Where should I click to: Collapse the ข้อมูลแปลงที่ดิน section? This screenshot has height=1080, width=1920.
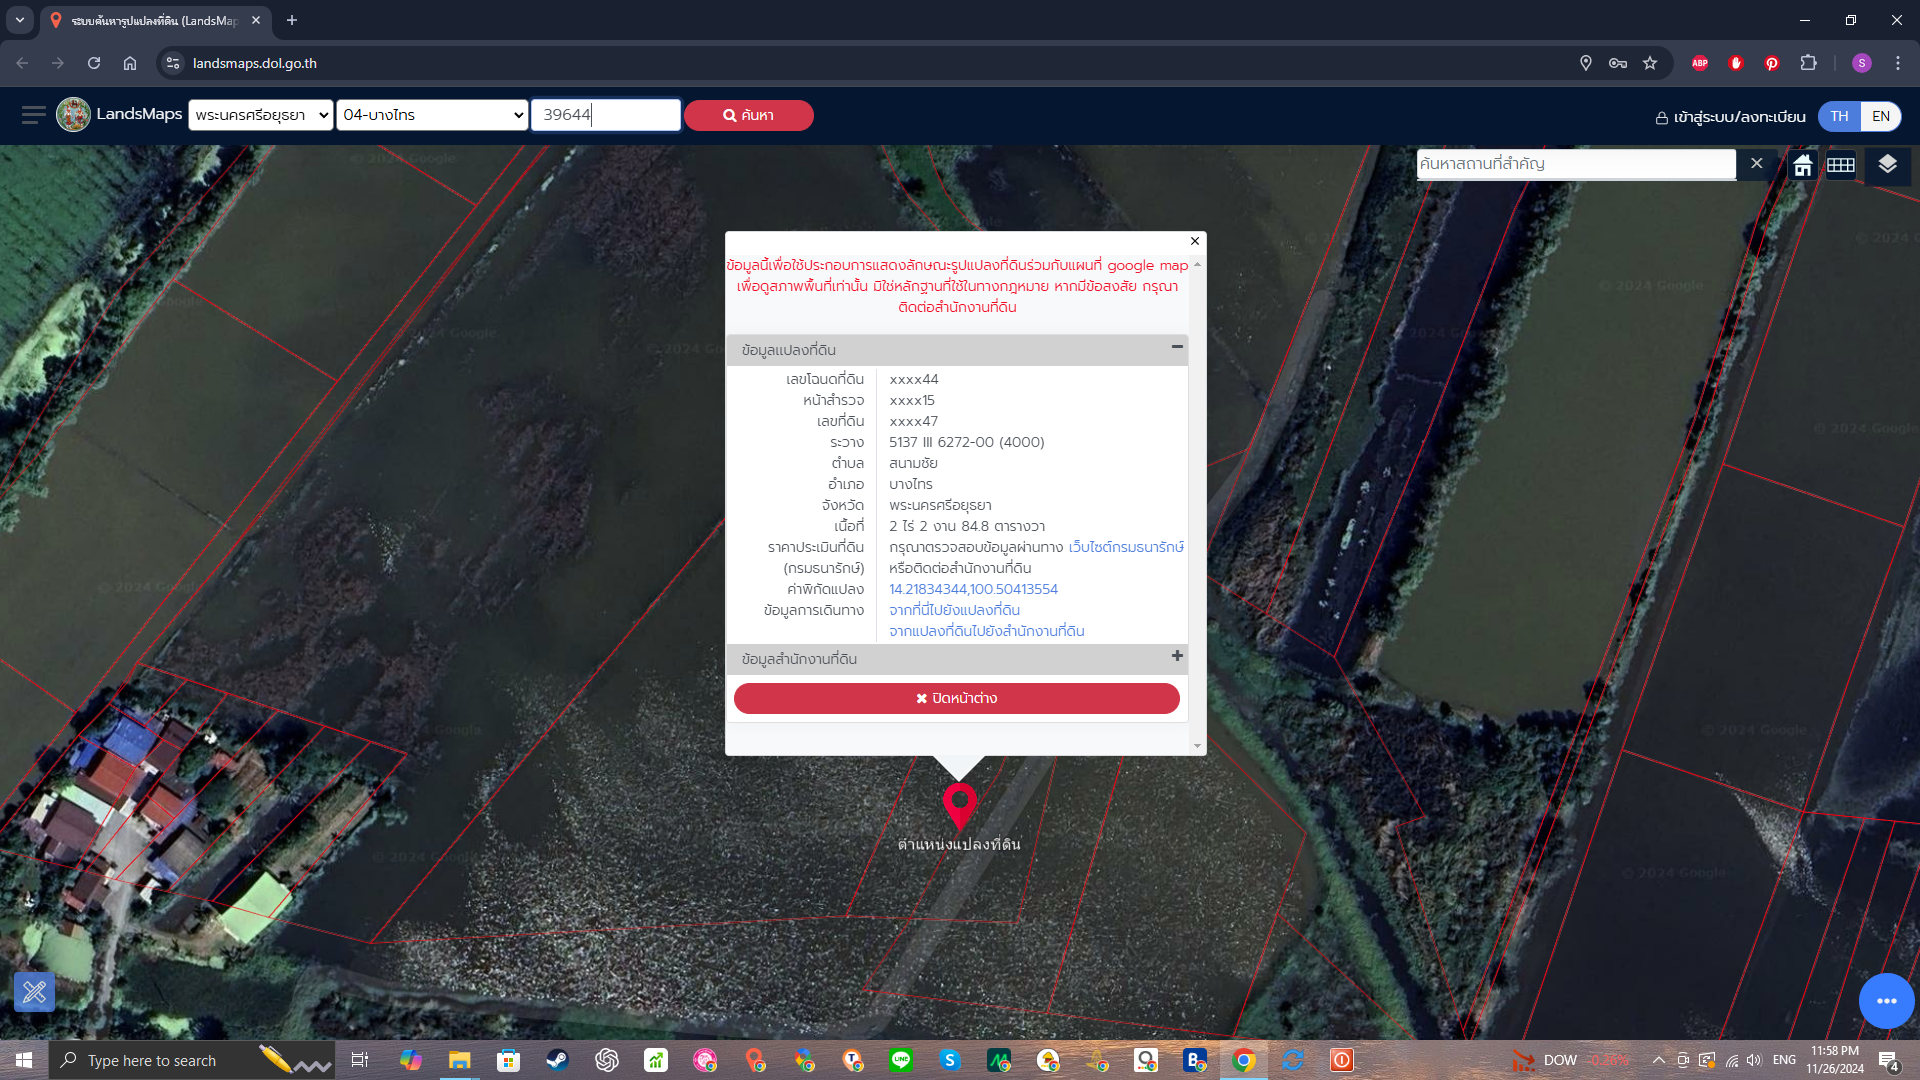point(1177,347)
